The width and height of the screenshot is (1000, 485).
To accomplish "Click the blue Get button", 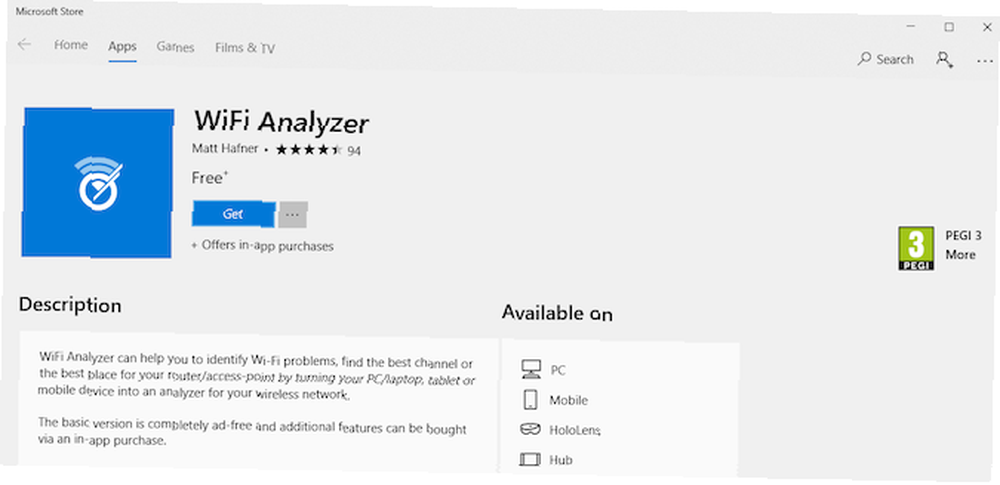I will [233, 214].
